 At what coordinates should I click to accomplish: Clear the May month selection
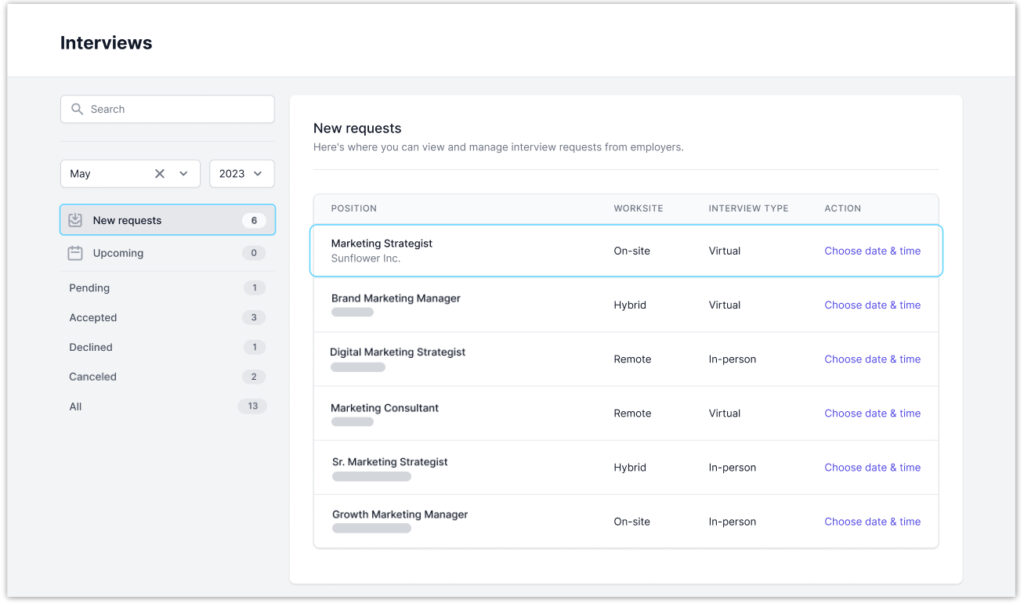[x=160, y=173]
